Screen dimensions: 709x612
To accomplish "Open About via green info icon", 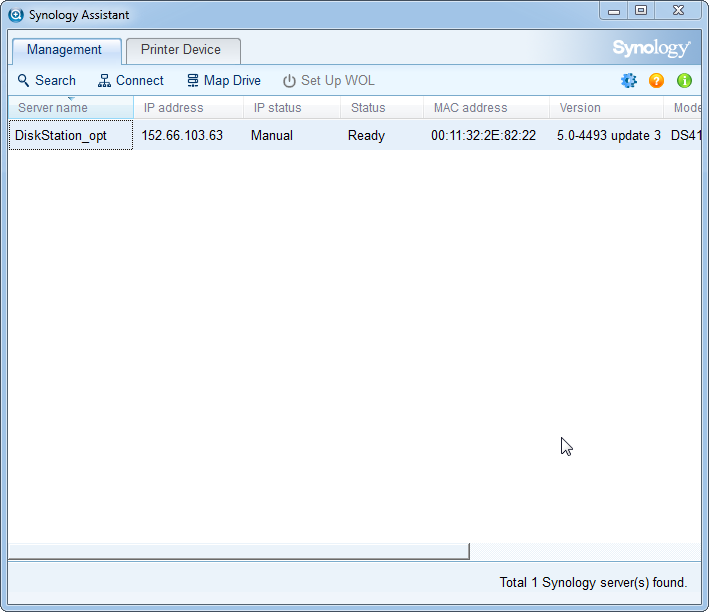I will [684, 81].
